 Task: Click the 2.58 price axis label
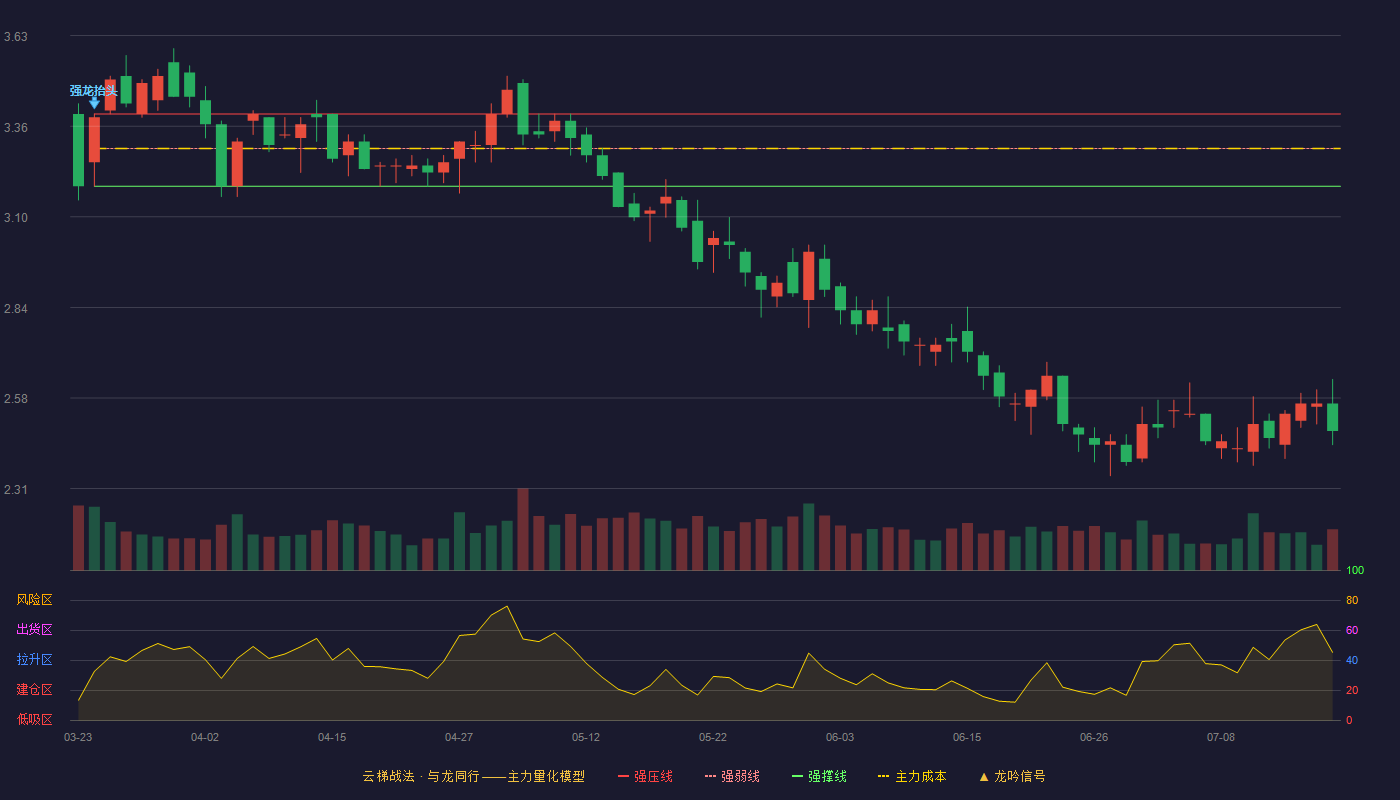pyautogui.click(x=16, y=399)
